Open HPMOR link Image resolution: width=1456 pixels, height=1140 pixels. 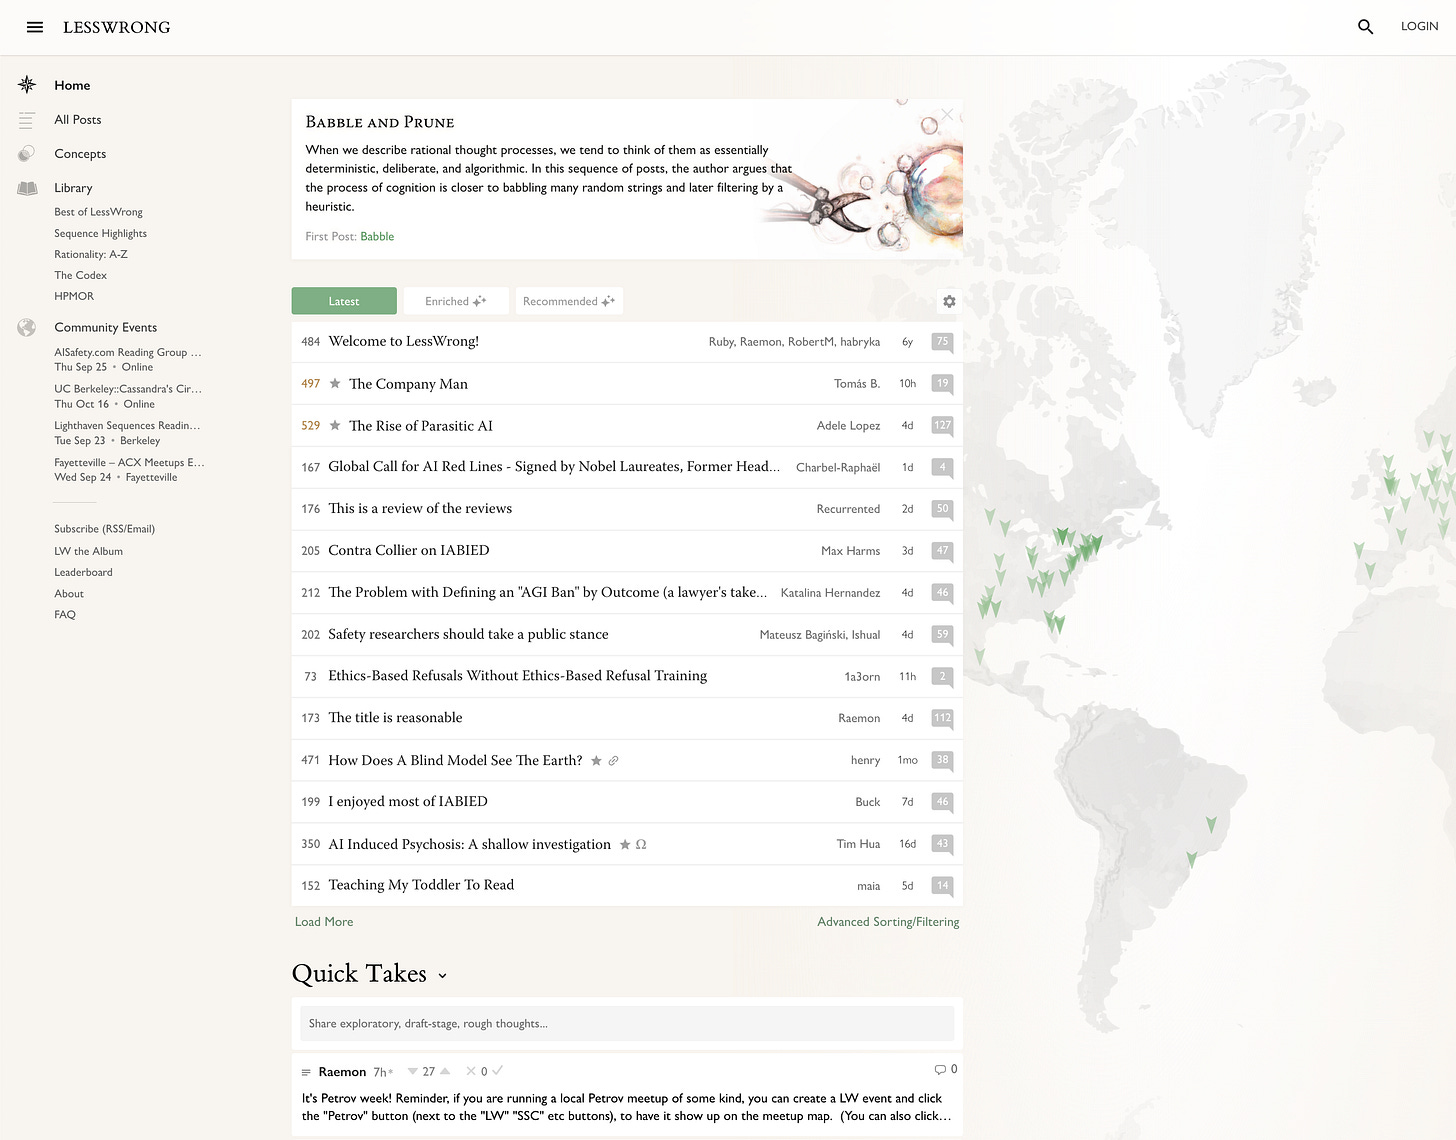click(74, 296)
